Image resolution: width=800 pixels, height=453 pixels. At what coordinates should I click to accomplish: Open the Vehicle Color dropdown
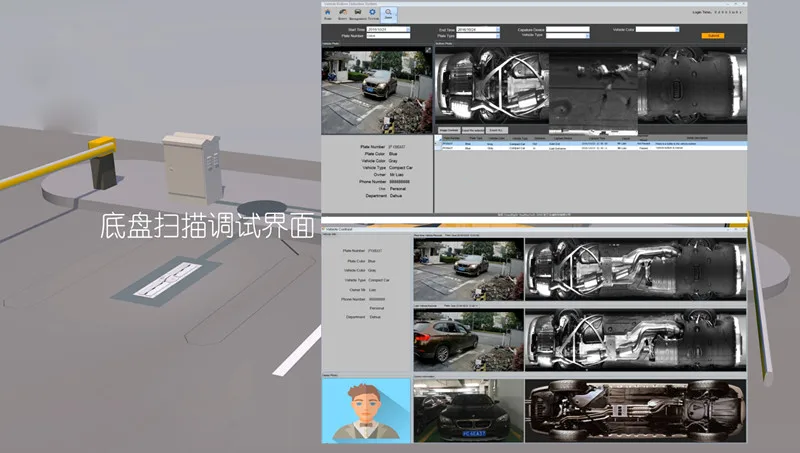pyautogui.click(x=677, y=30)
